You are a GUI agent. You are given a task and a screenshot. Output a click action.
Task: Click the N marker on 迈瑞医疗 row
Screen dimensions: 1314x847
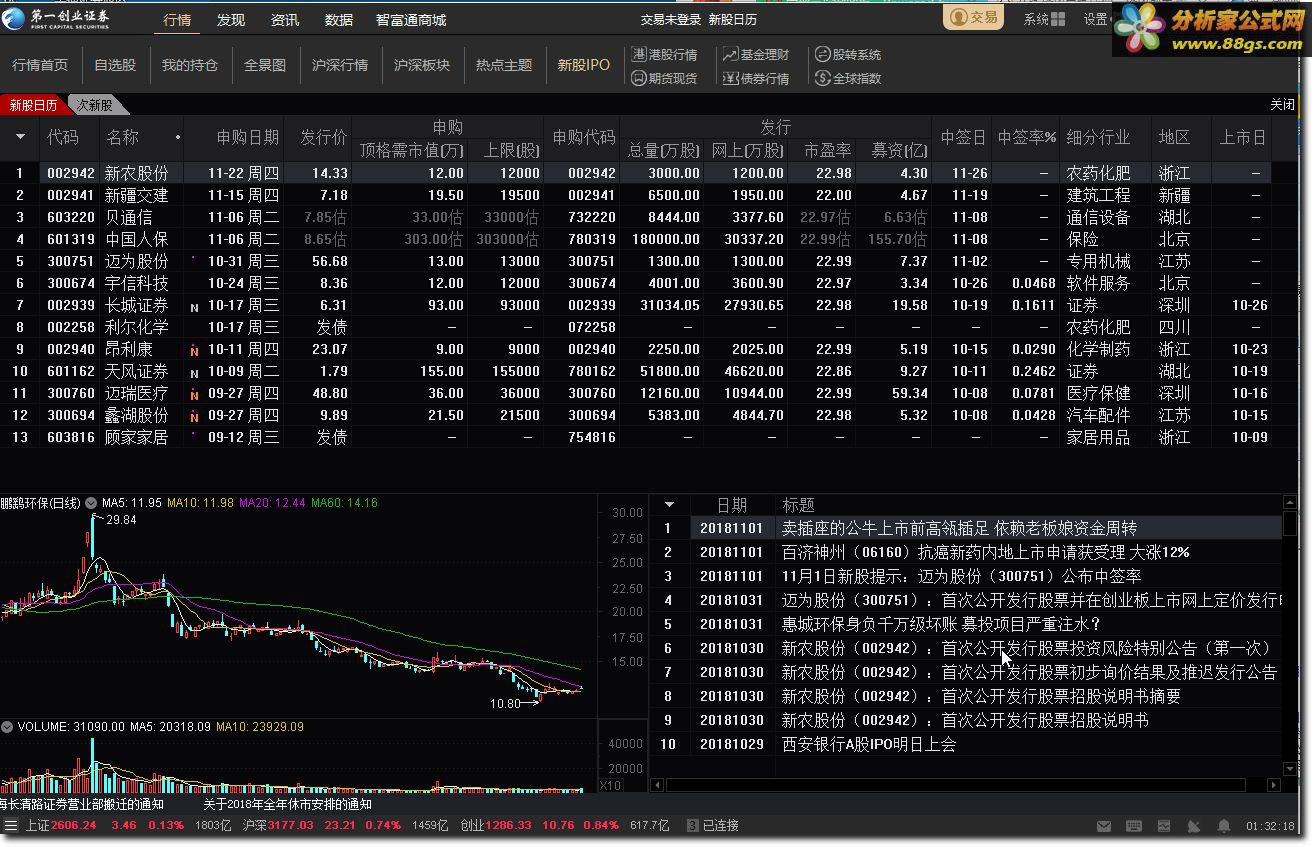tap(194, 394)
